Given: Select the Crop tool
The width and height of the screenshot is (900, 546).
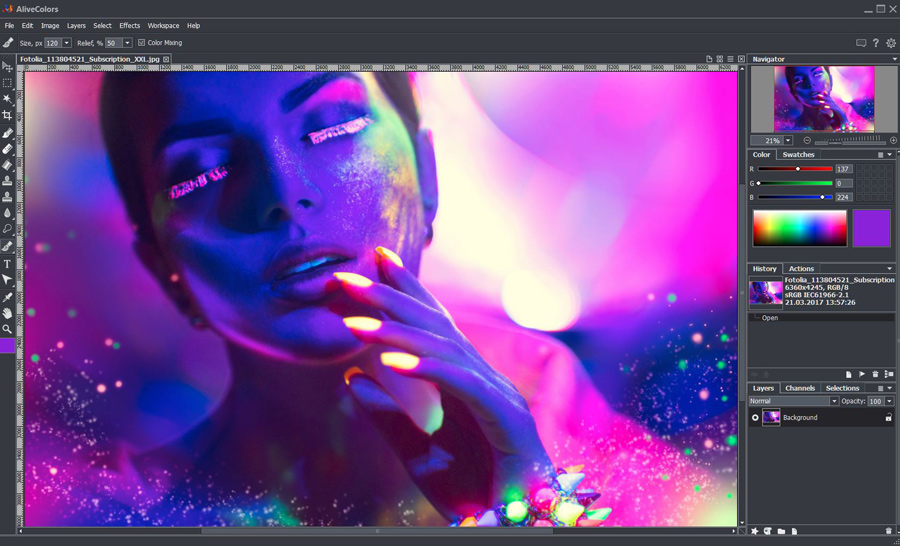Looking at the screenshot, I should coord(7,115).
